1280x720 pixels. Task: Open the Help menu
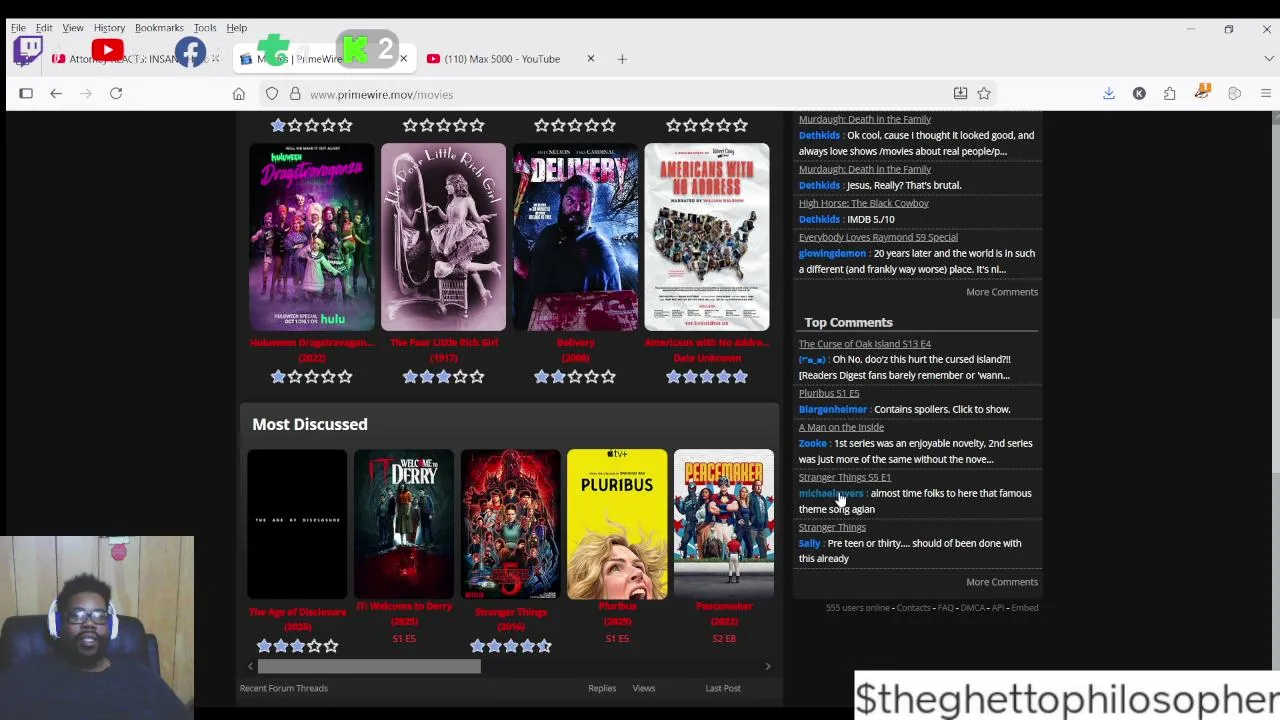(x=236, y=28)
